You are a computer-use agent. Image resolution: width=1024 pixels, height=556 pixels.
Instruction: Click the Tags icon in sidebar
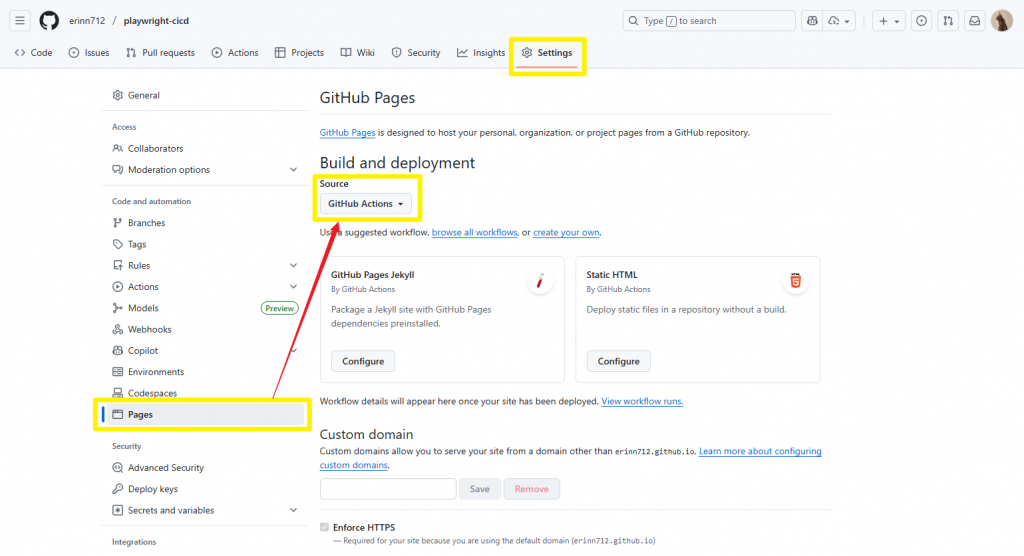point(118,244)
